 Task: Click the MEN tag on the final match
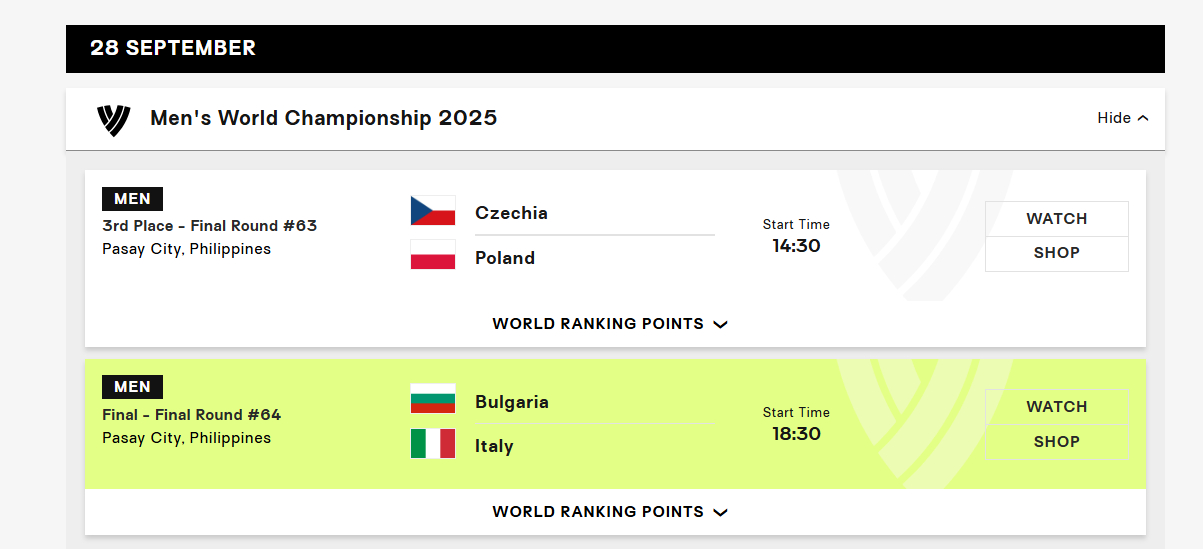132,387
